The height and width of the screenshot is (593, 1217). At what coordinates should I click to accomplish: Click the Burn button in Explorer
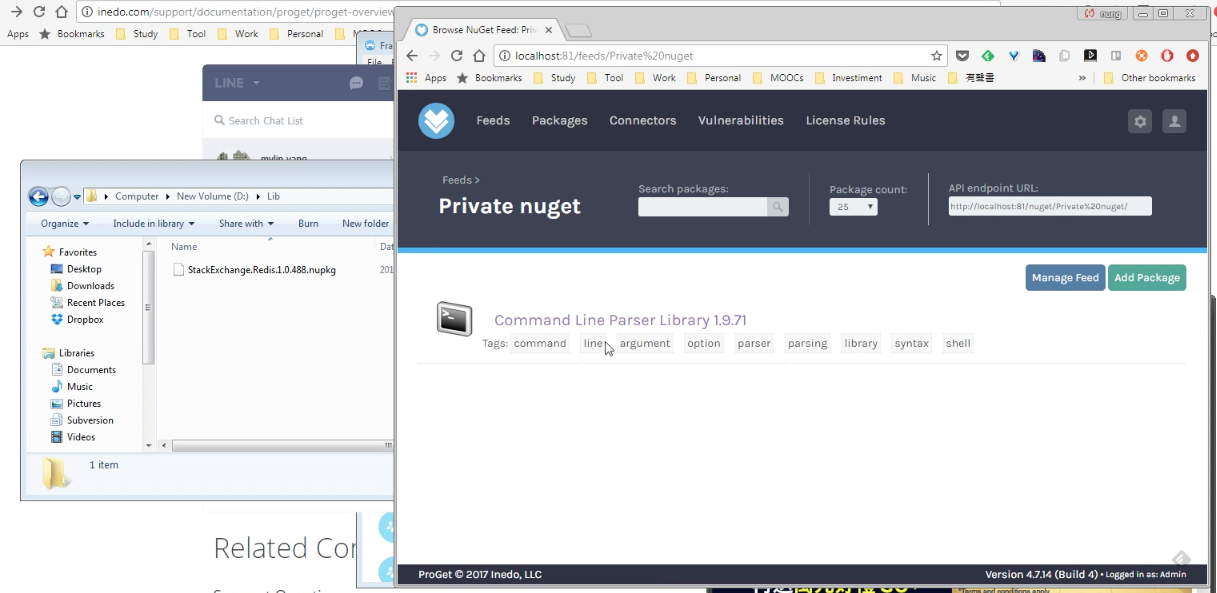click(308, 224)
